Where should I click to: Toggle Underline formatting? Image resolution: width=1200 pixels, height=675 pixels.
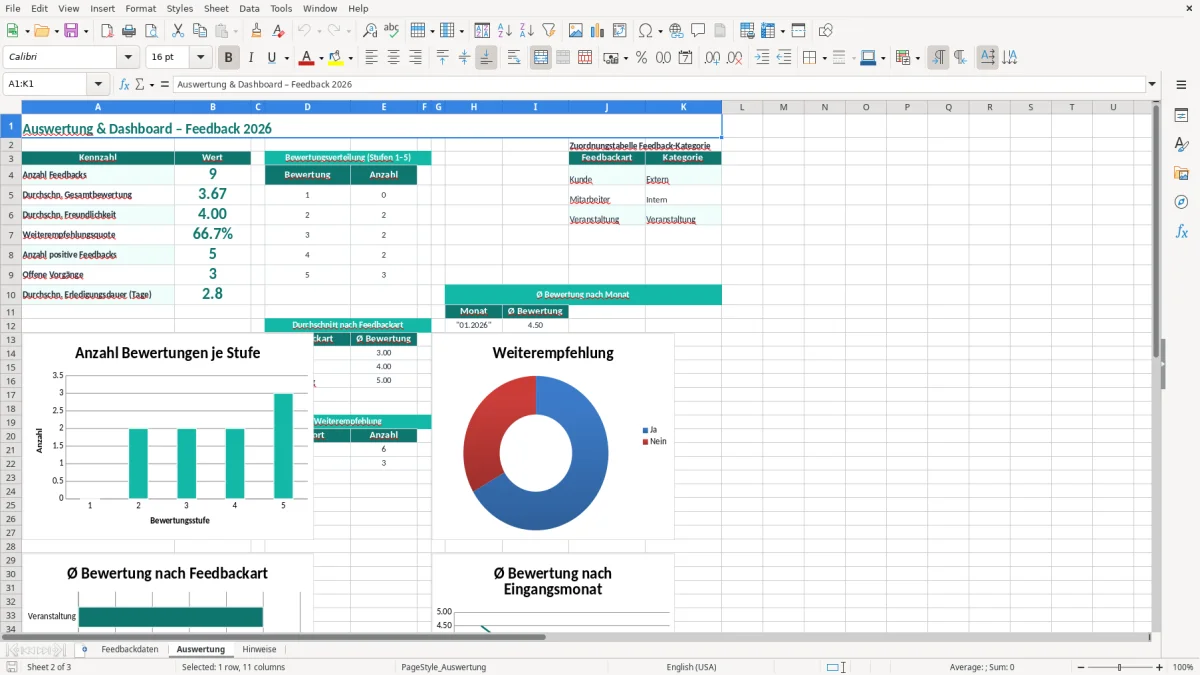(x=271, y=58)
